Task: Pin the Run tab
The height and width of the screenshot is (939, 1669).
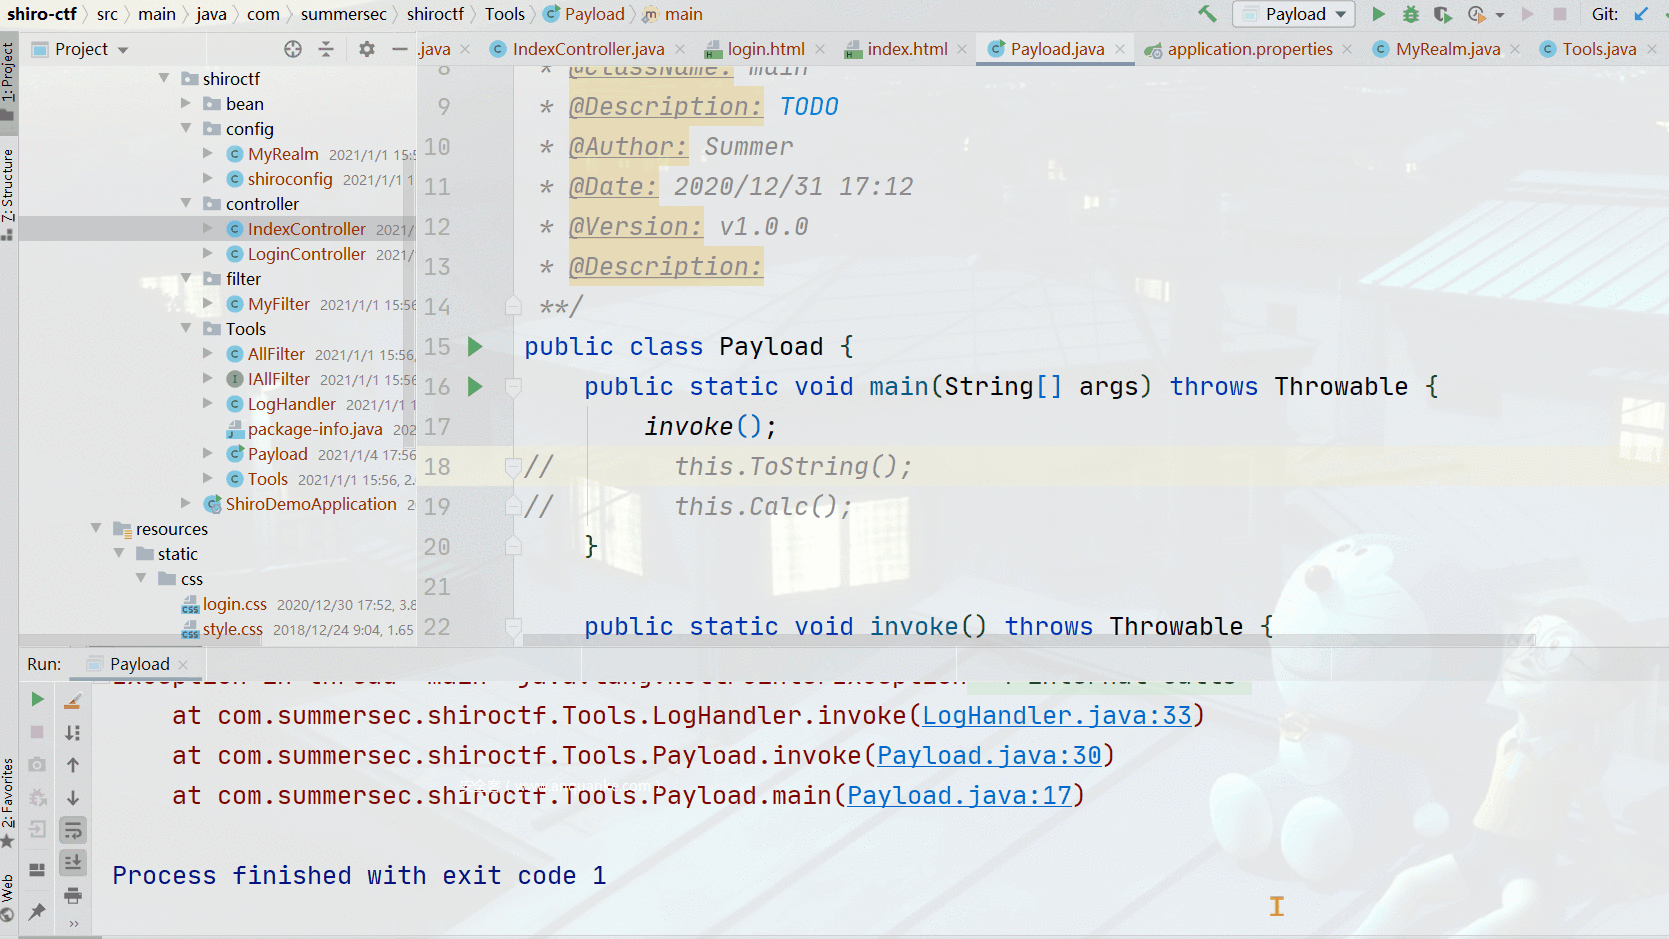Action: tap(37, 911)
